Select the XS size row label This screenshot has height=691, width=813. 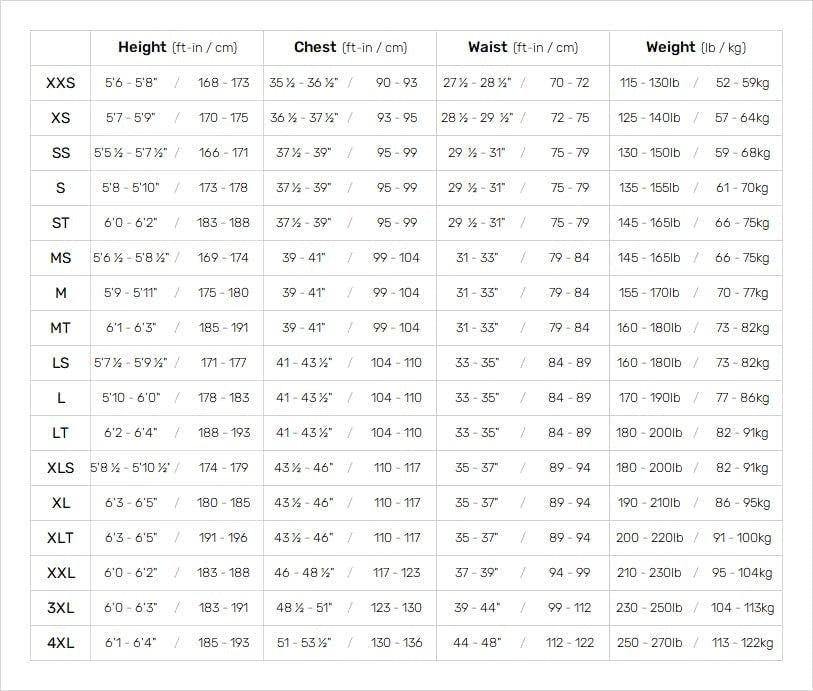tap(61, 118)
